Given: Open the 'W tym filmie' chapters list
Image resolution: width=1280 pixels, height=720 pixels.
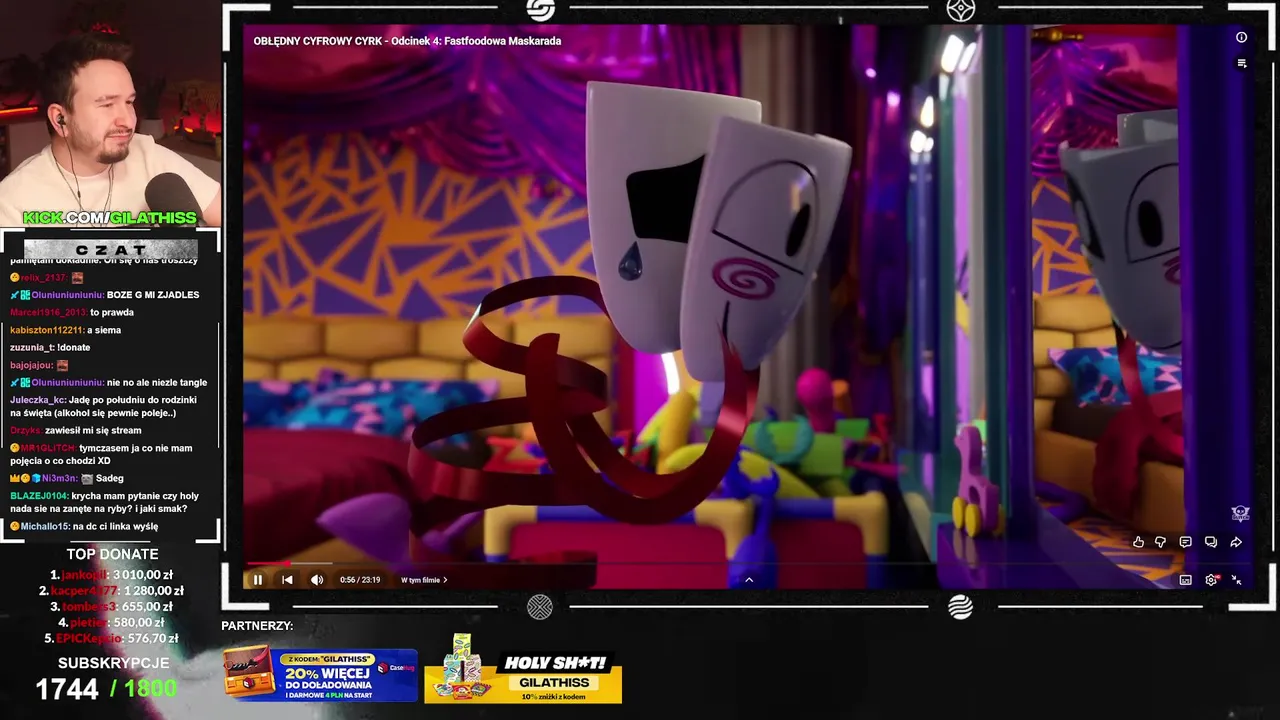Looking at the screenshot, I should [x=424, y=580].
